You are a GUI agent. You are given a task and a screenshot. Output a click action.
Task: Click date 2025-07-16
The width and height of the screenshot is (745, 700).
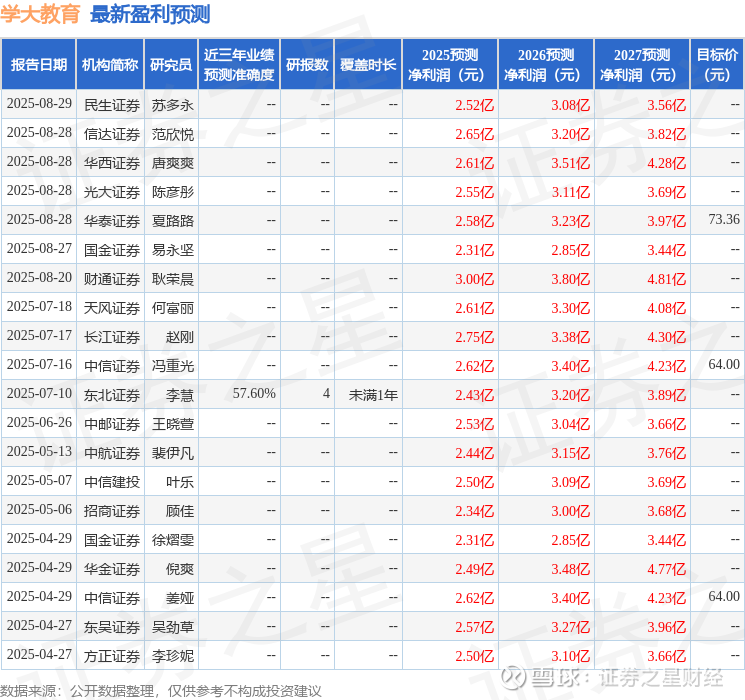(x=39, y=364)
